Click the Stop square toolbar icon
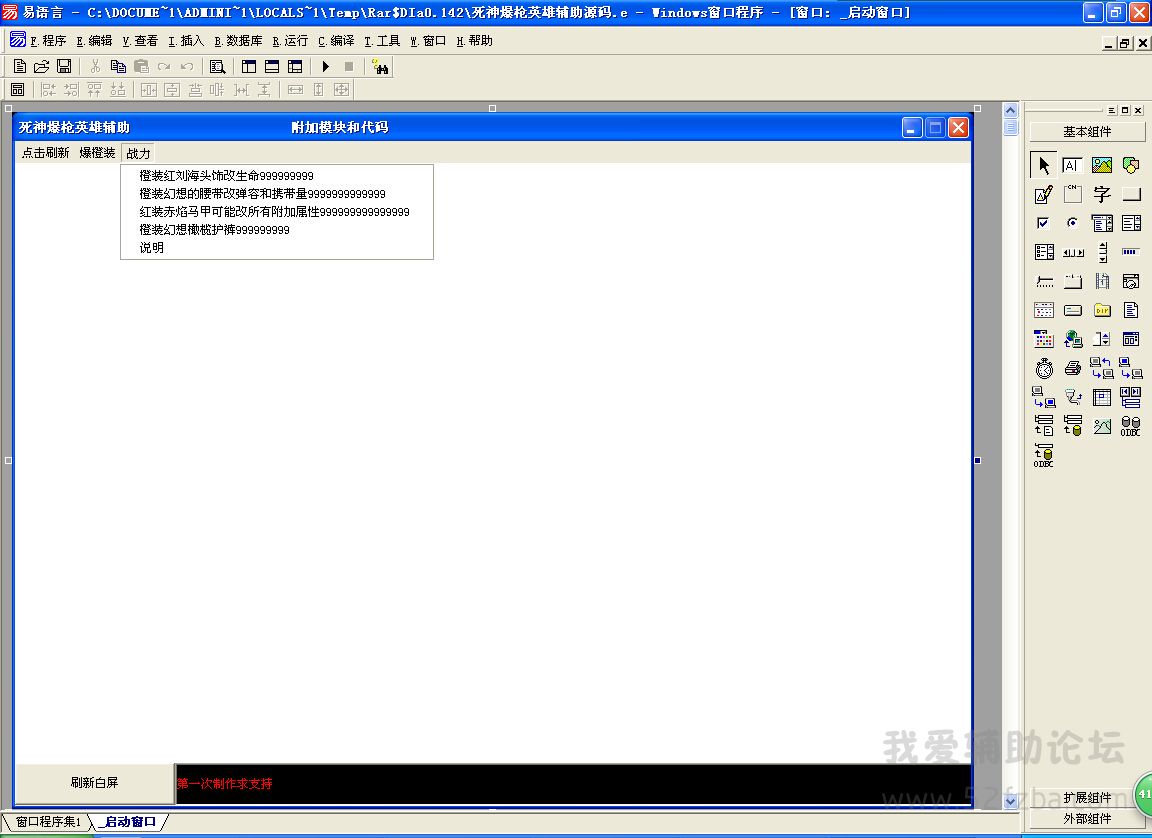 coord(349,67)
